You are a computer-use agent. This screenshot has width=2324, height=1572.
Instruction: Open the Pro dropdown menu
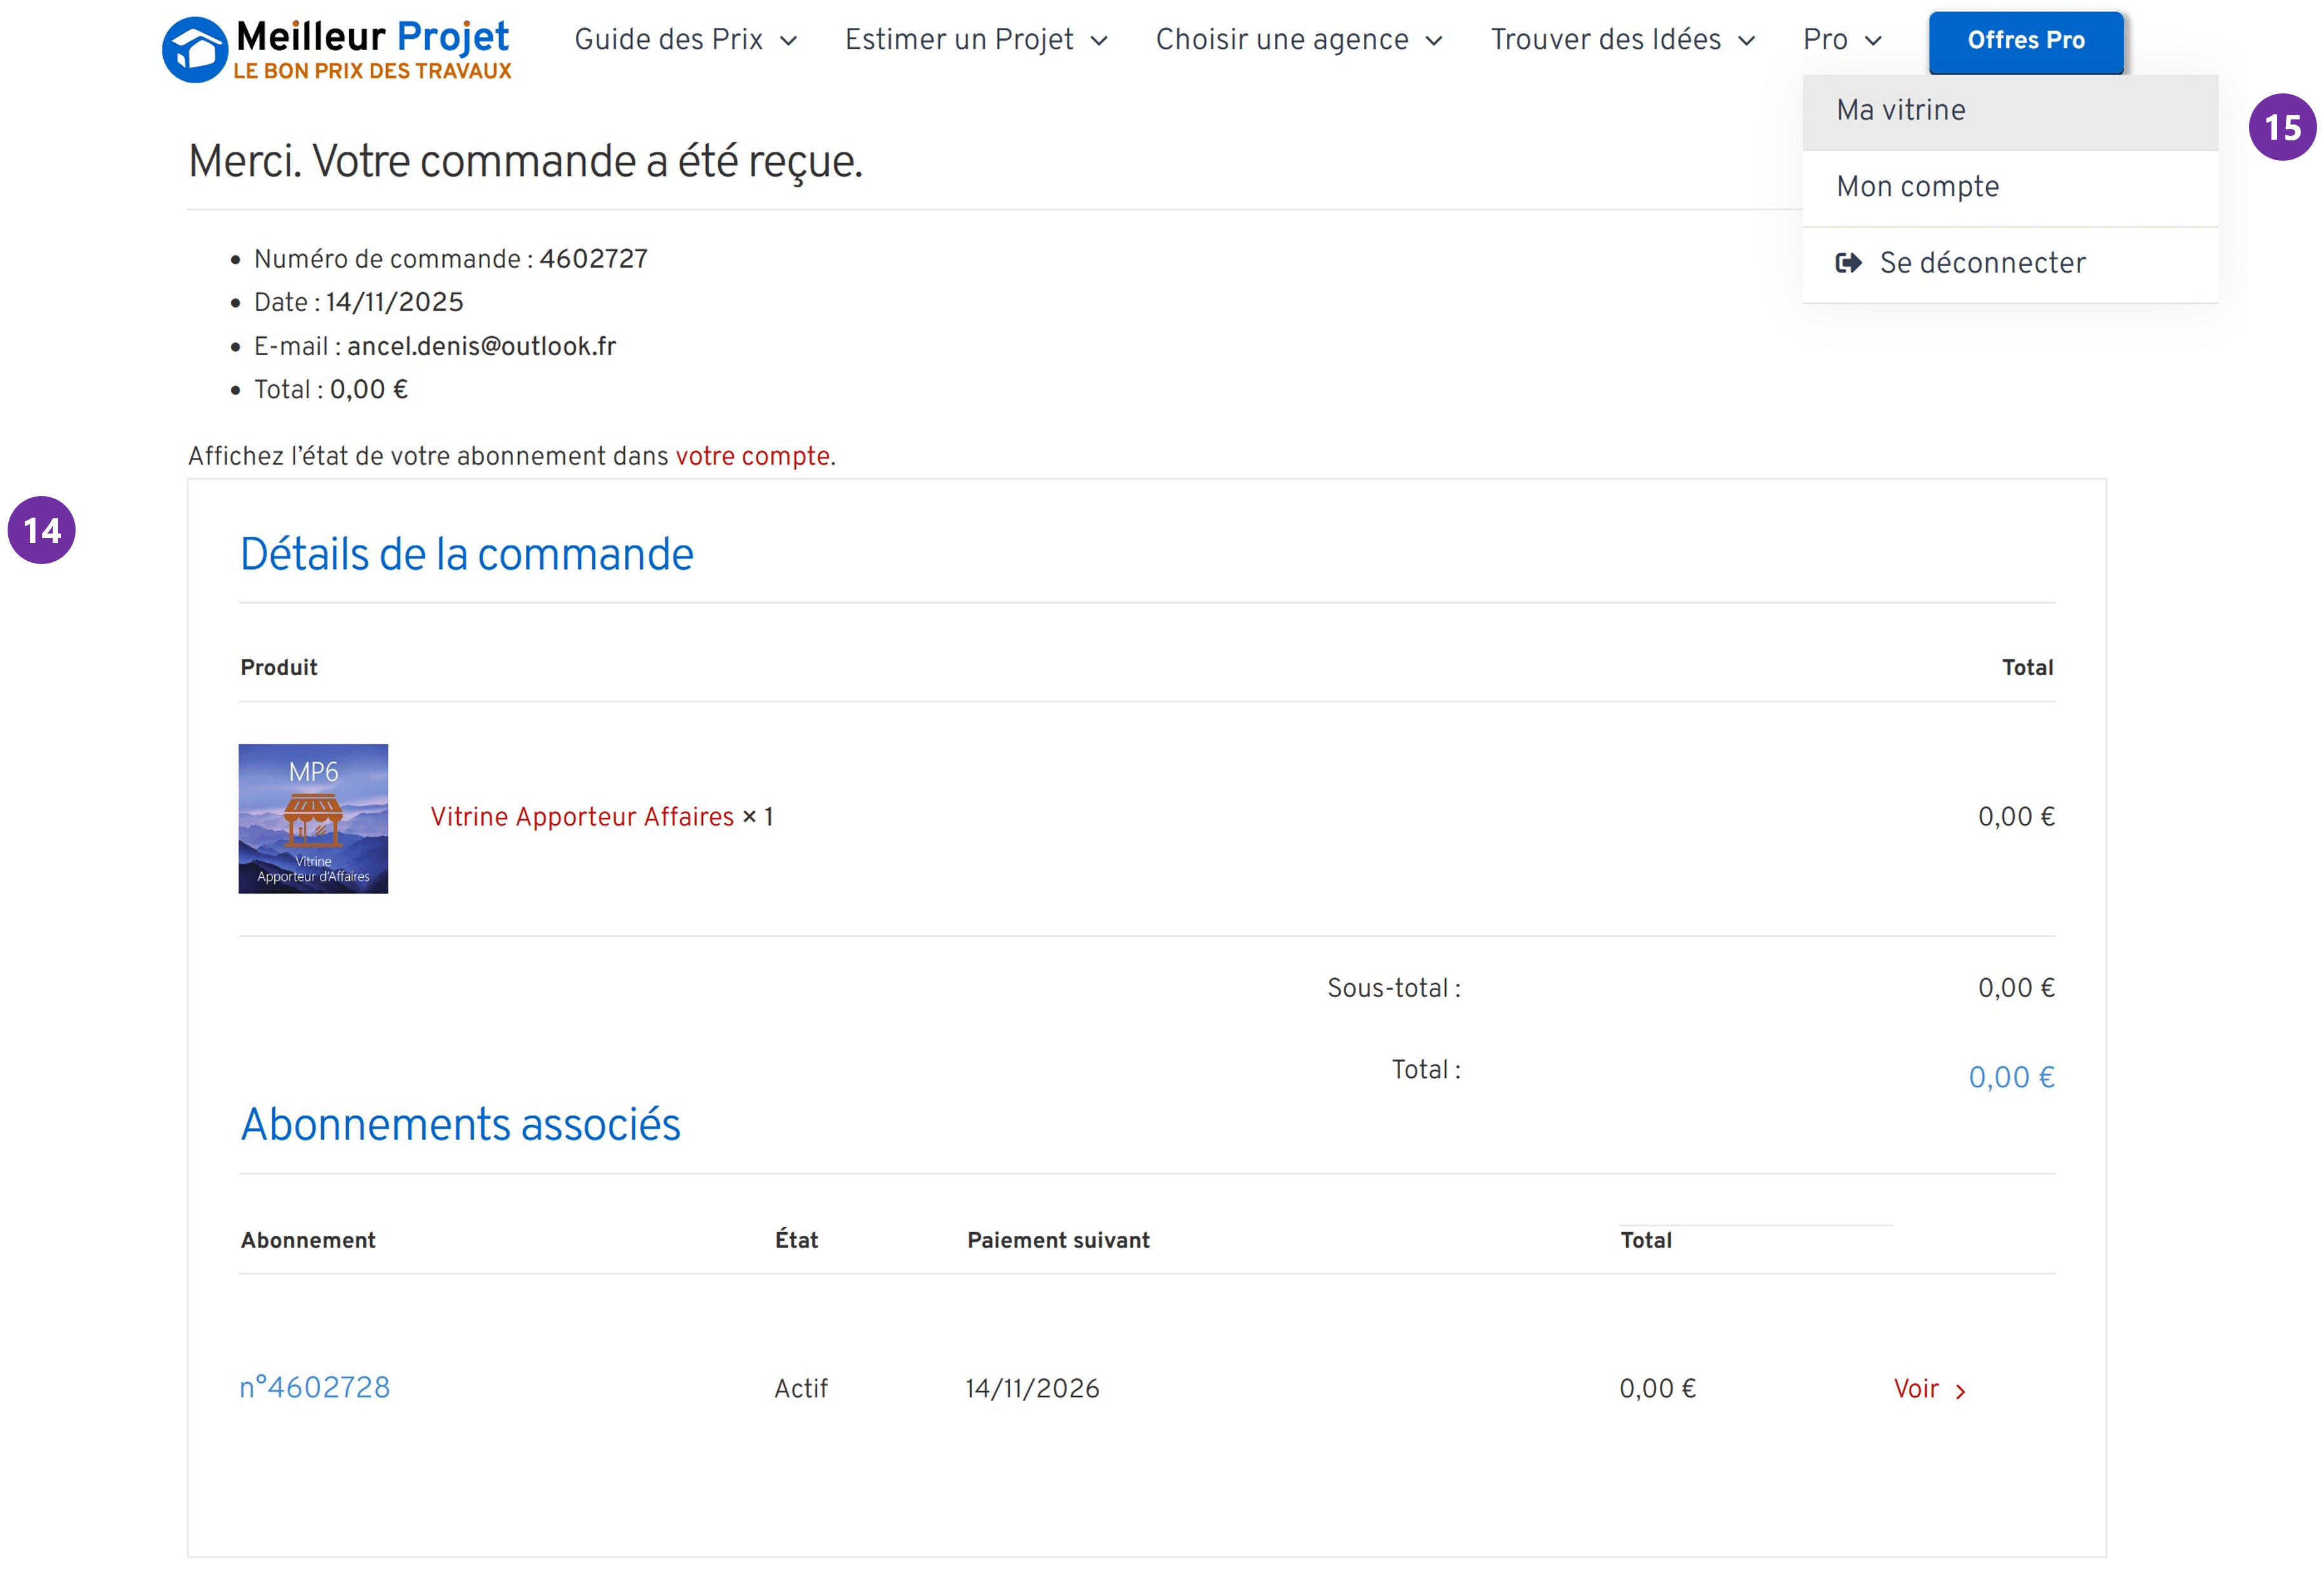(1828, 39)
